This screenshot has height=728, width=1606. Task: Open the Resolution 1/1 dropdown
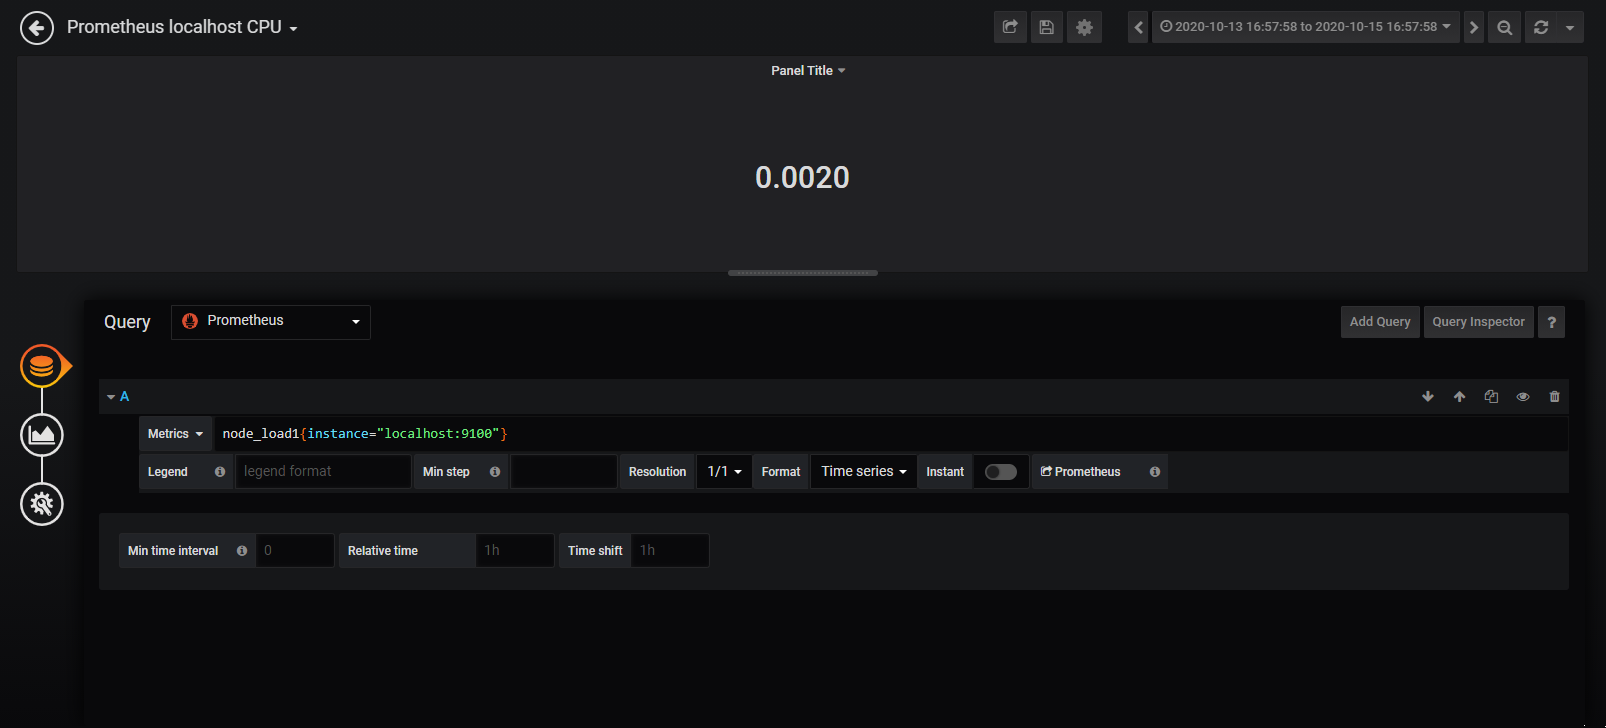click(x=724, y=472)
